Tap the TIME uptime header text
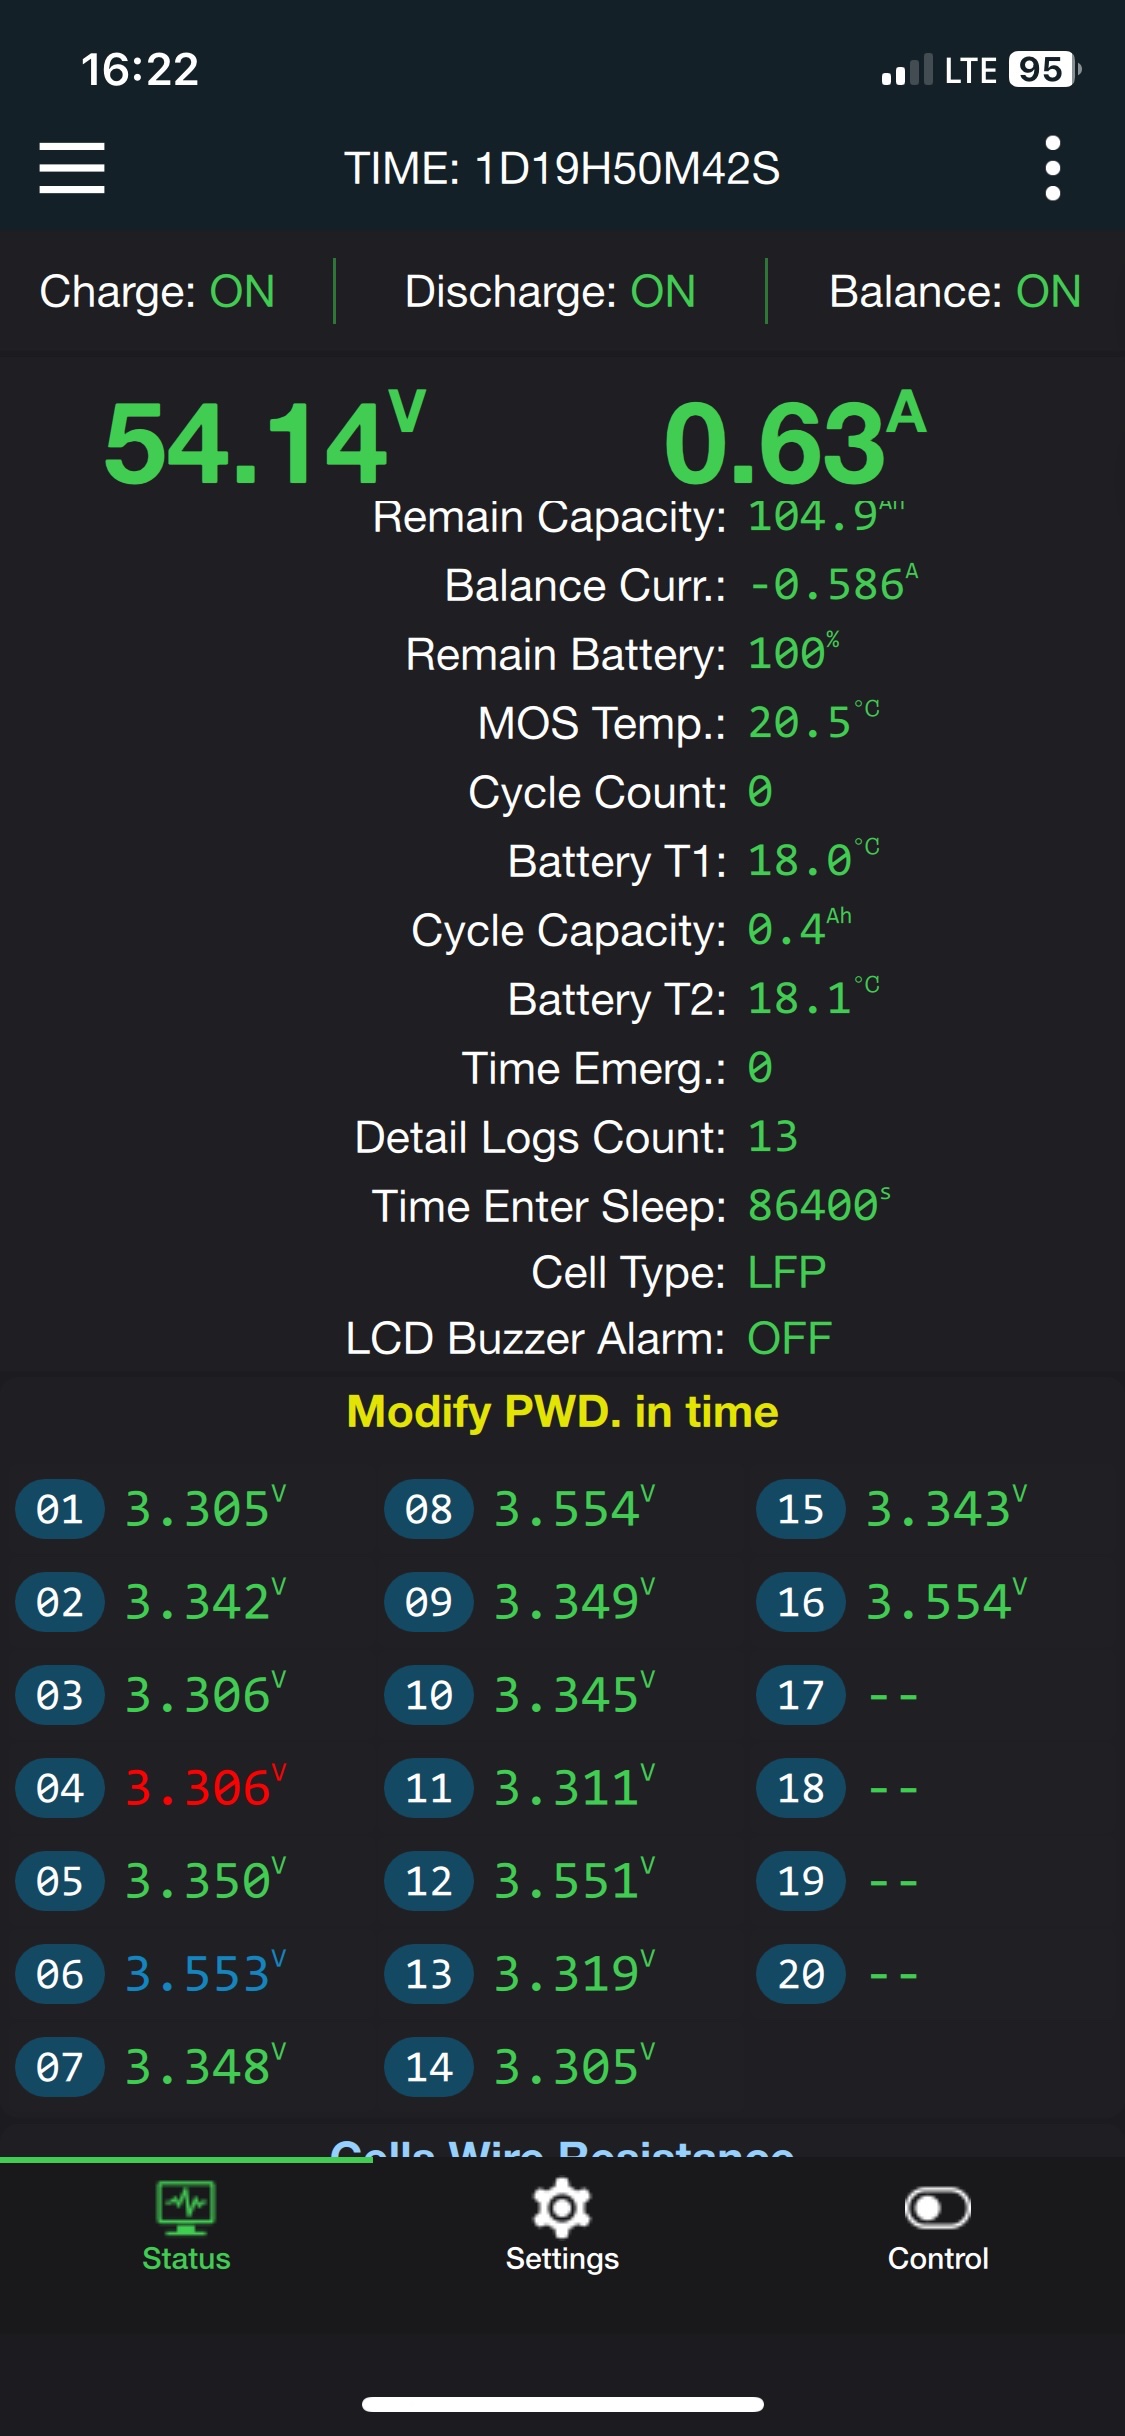Screen dimensions: 1125x2436 (562, 168)
